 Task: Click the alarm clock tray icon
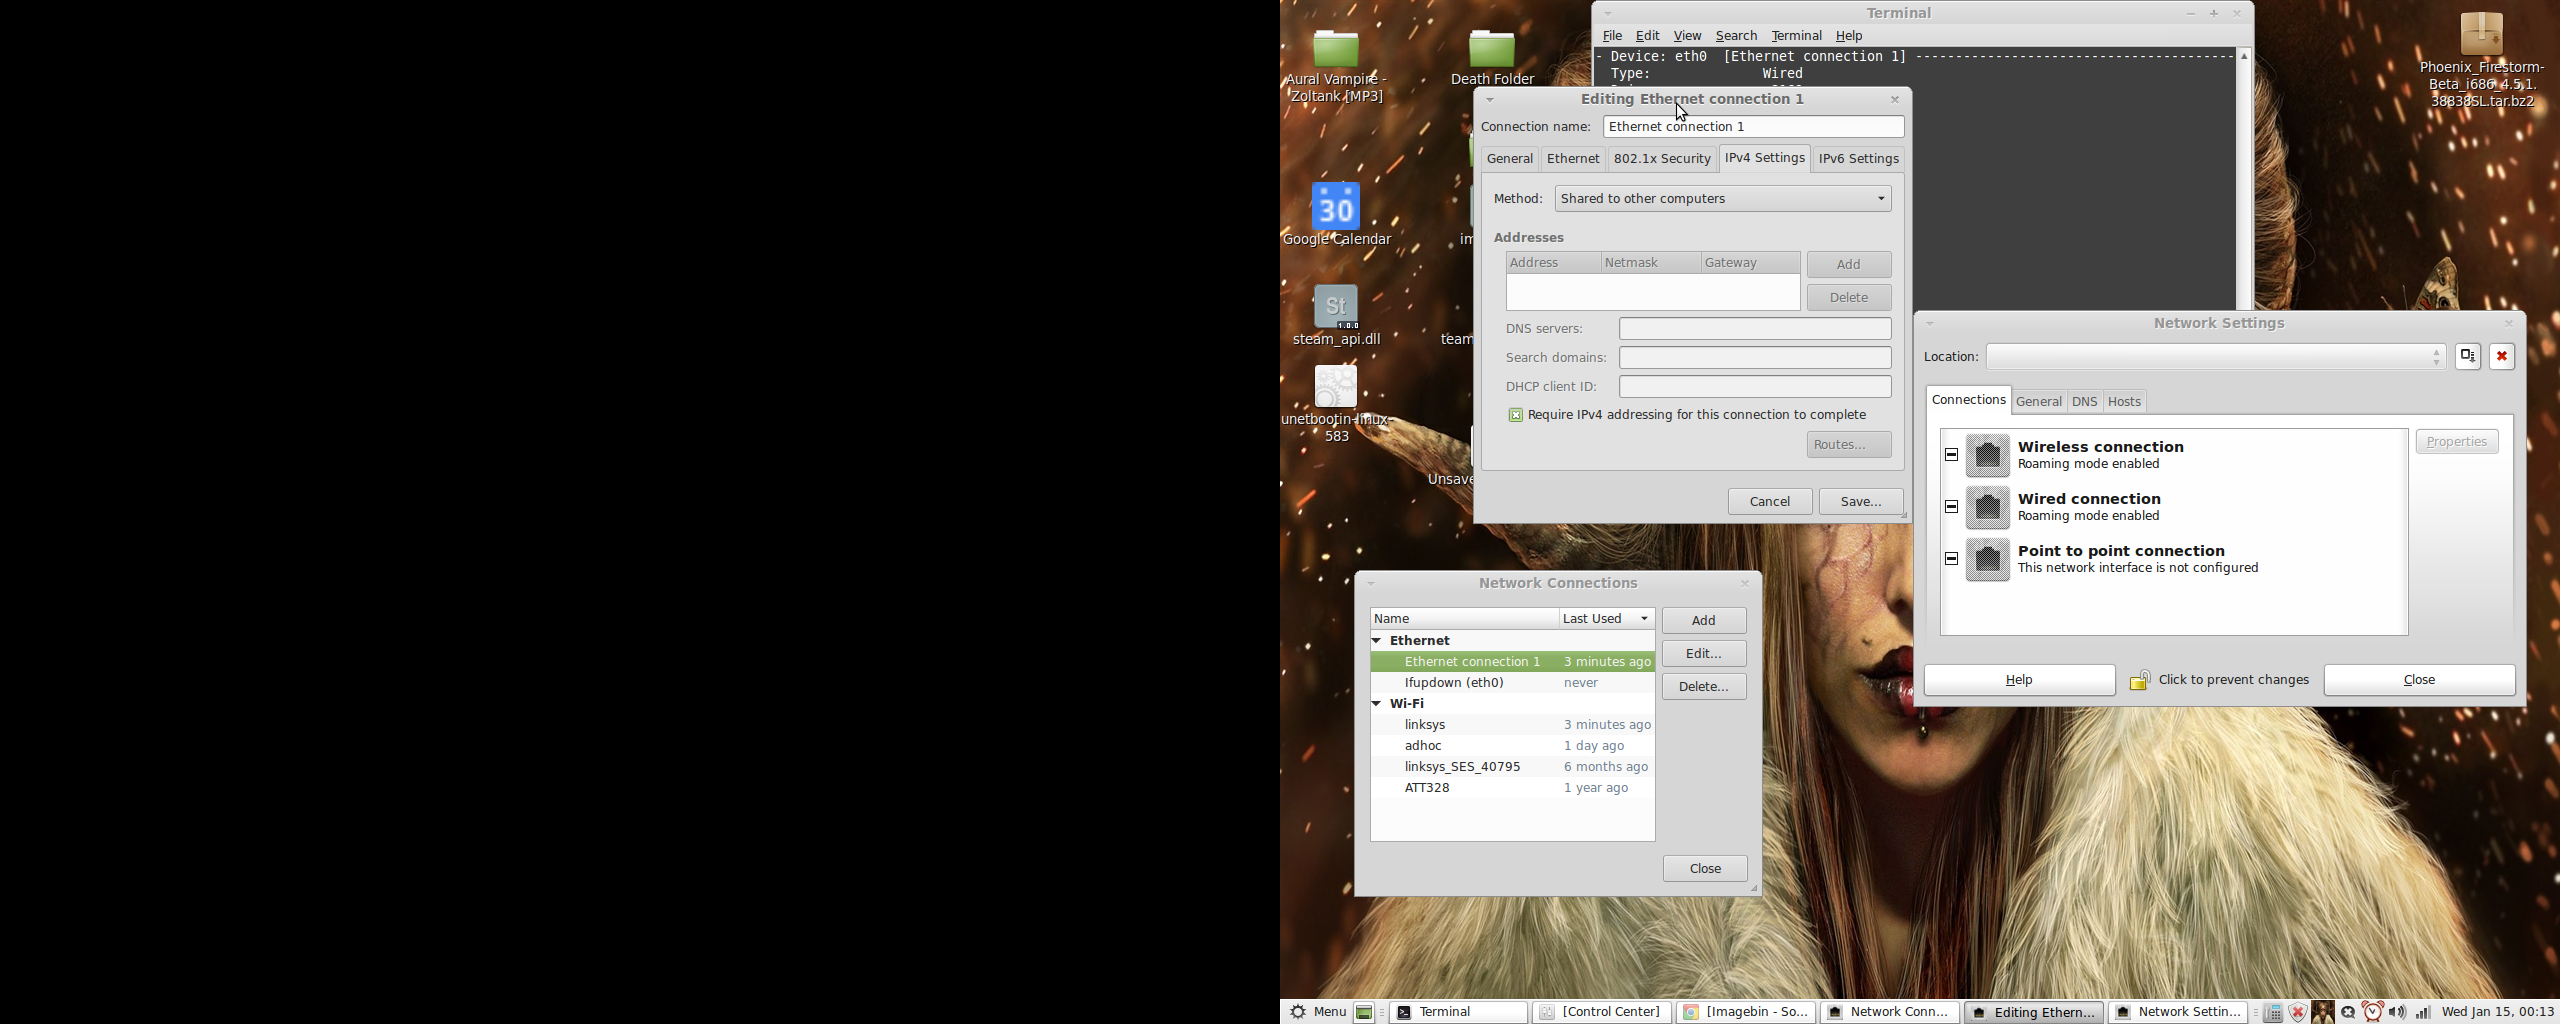click(2372, 1012)
